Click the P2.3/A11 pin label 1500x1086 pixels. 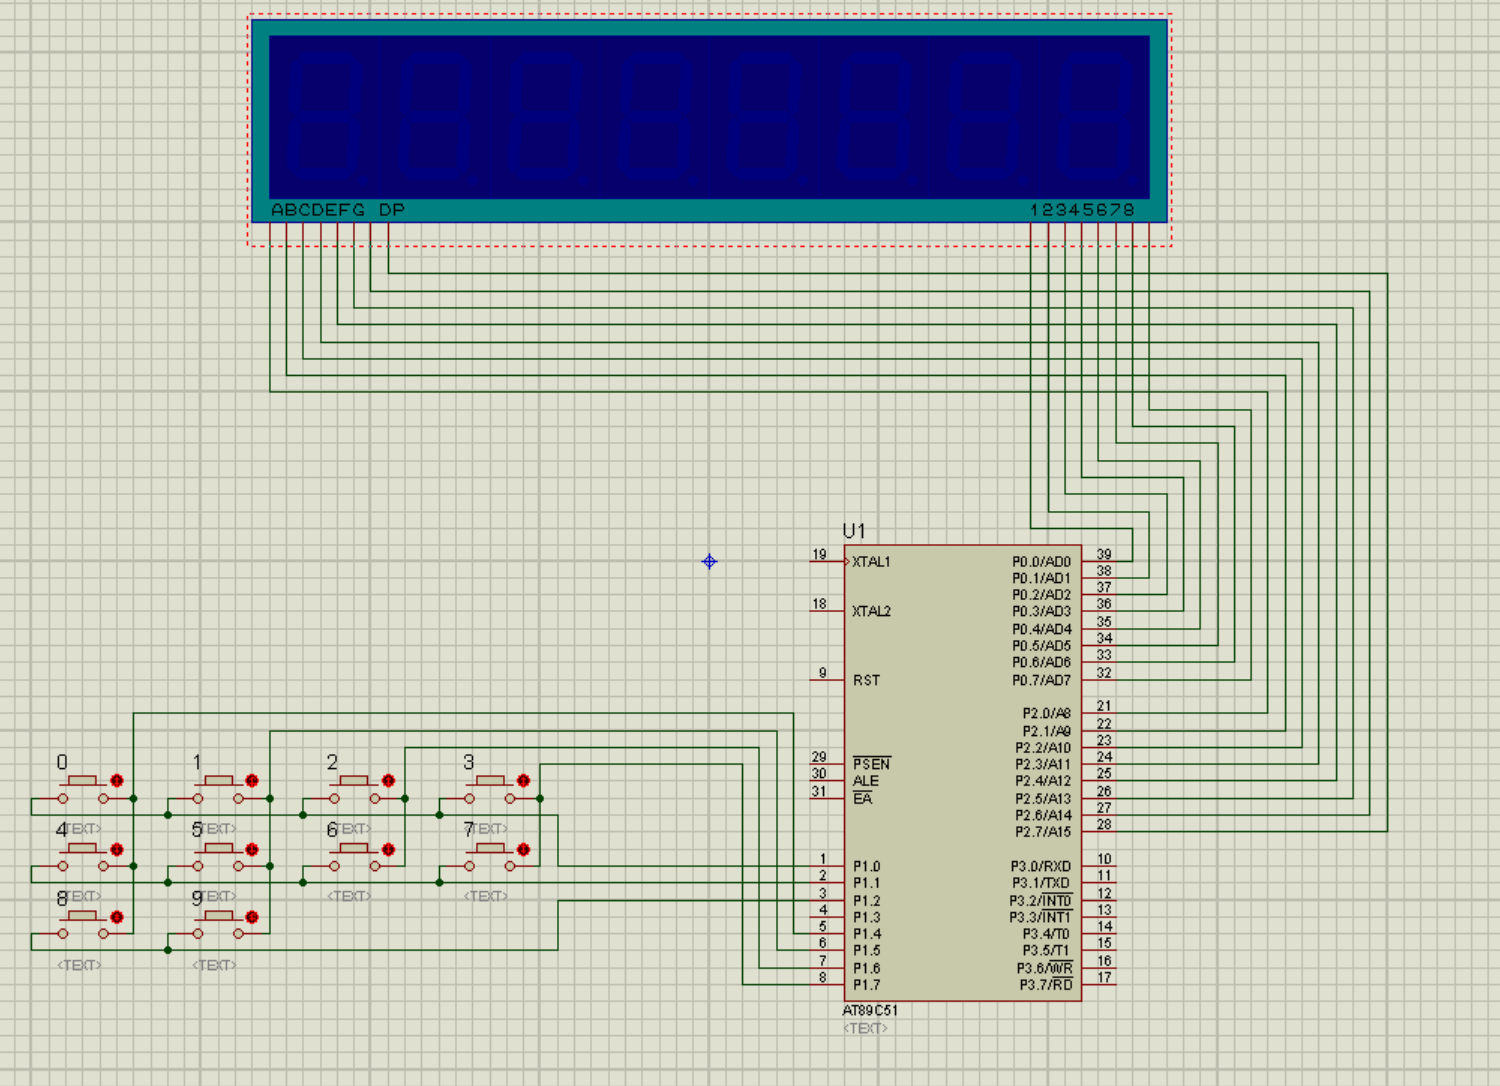click(x=1043, y=764)
